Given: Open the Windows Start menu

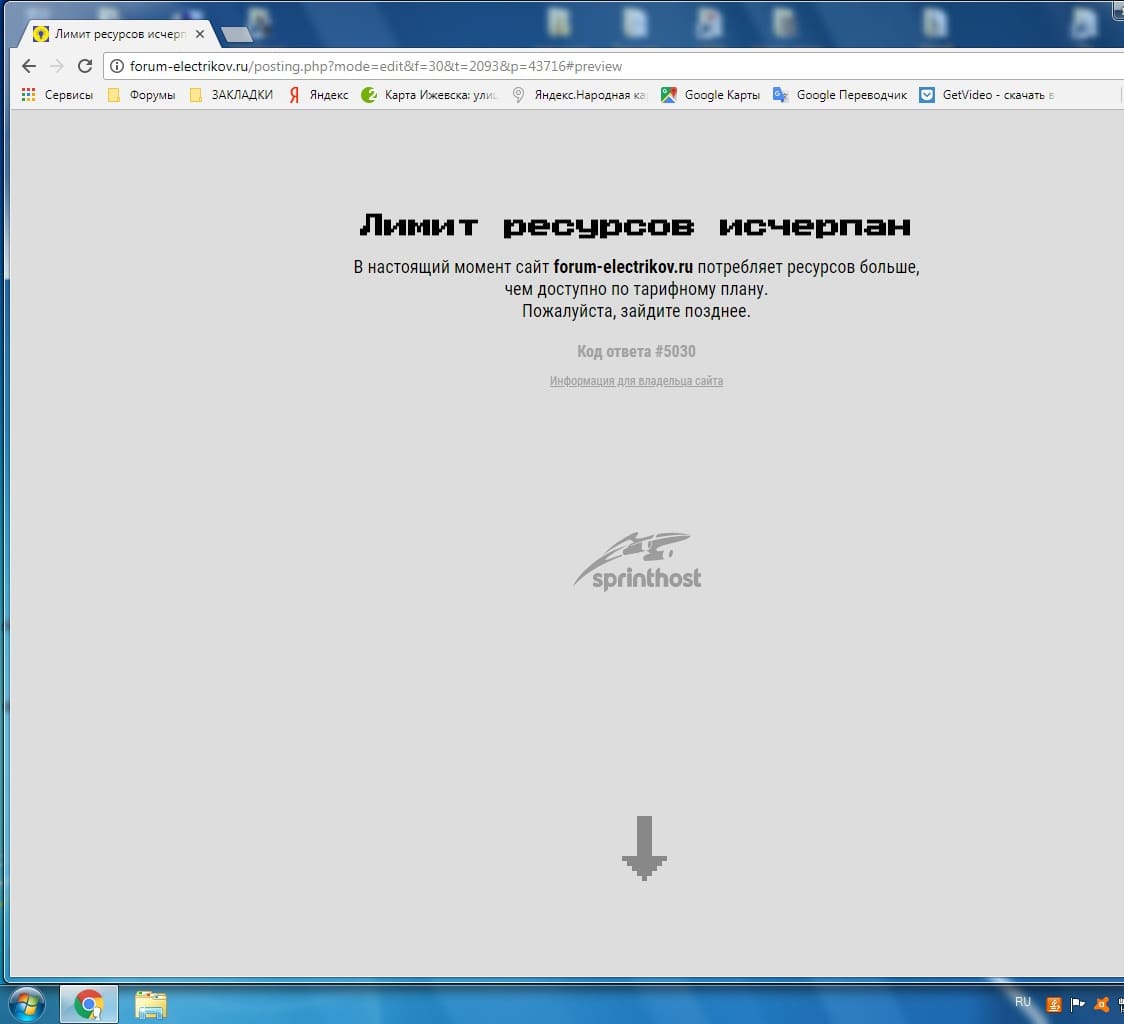Looking at the screenshot, I should [x=26, y=1003].
